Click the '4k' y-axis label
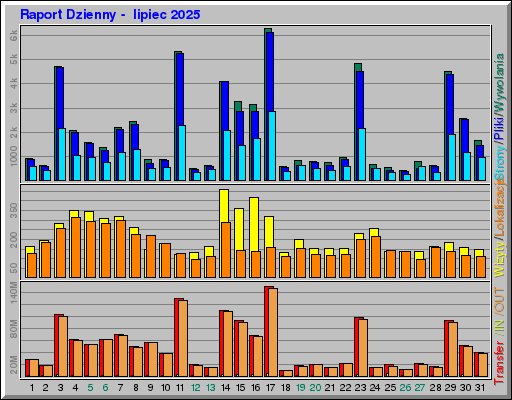 pos(14,84)
